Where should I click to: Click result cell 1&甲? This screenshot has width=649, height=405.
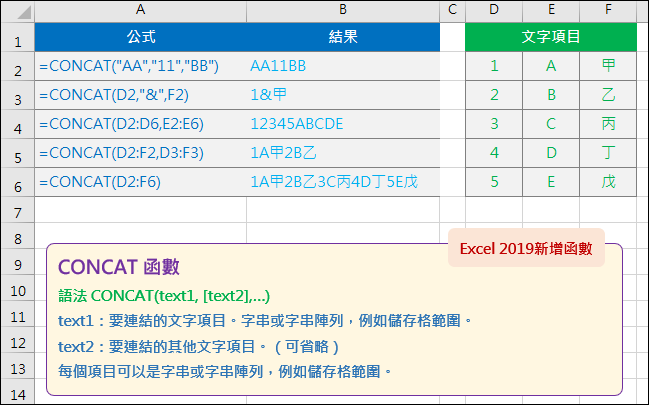pyautogui.click(x=343, y=95)
